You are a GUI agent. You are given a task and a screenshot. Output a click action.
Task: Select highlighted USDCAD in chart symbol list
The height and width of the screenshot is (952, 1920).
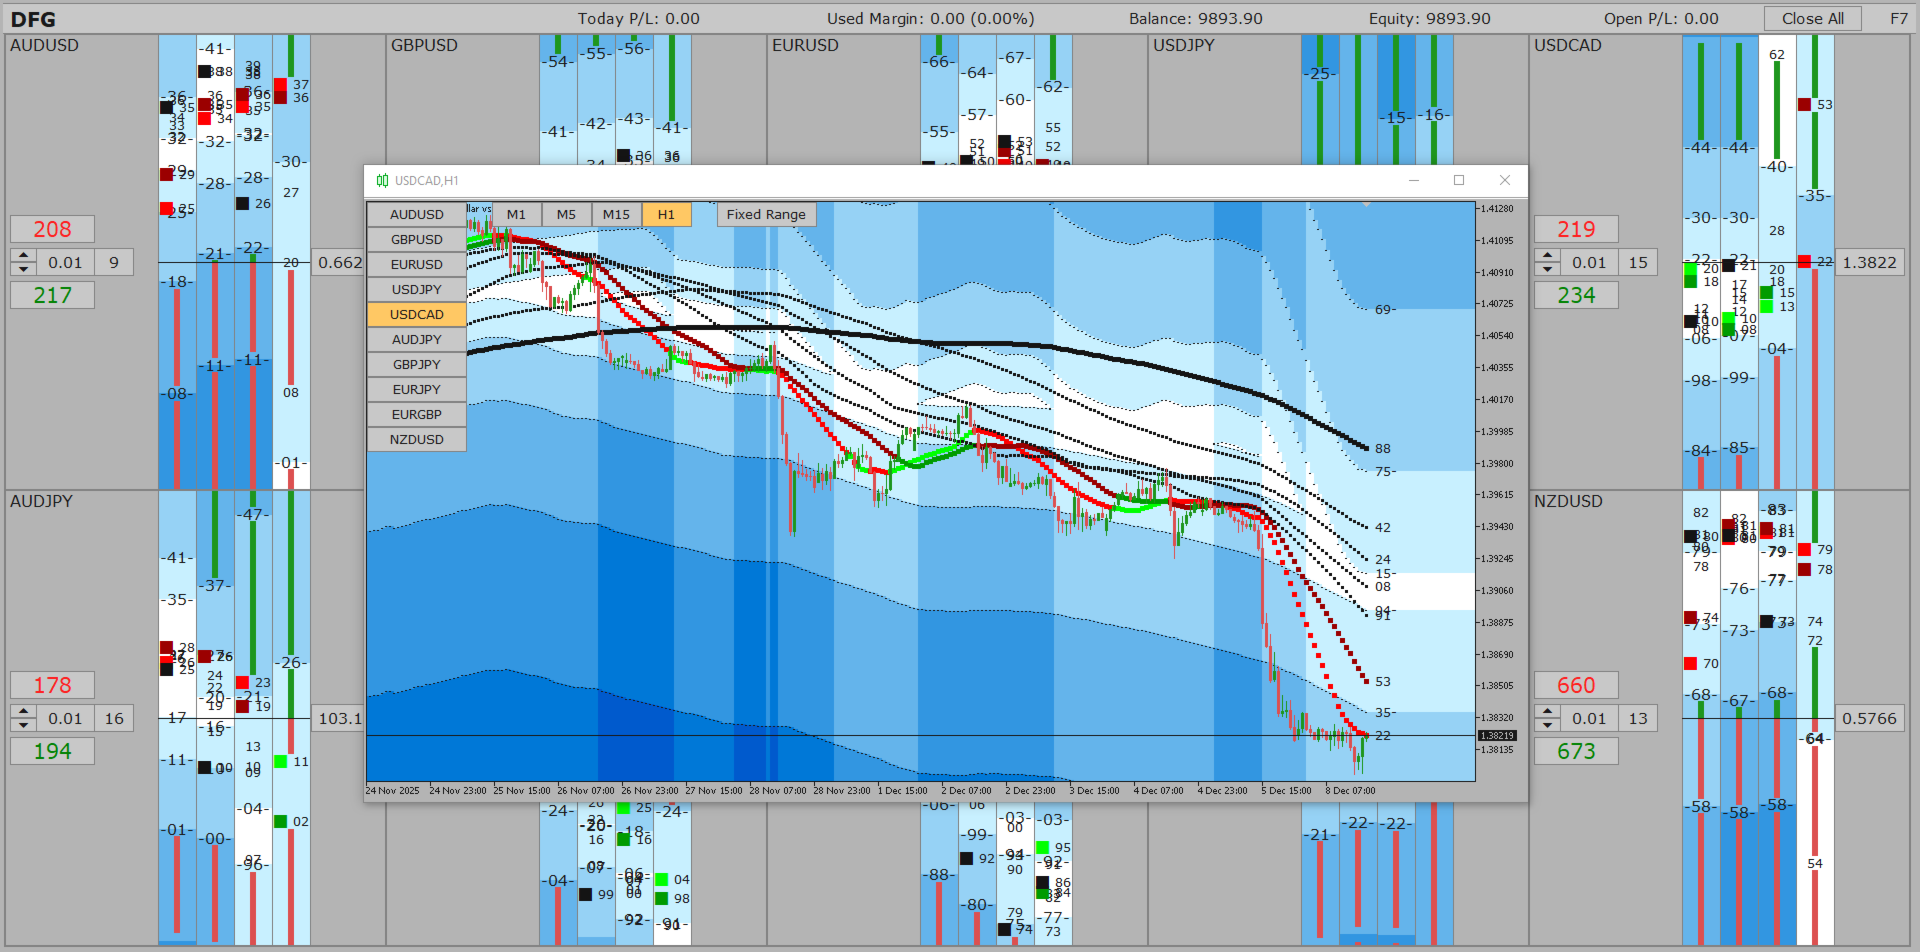[417, 314]
